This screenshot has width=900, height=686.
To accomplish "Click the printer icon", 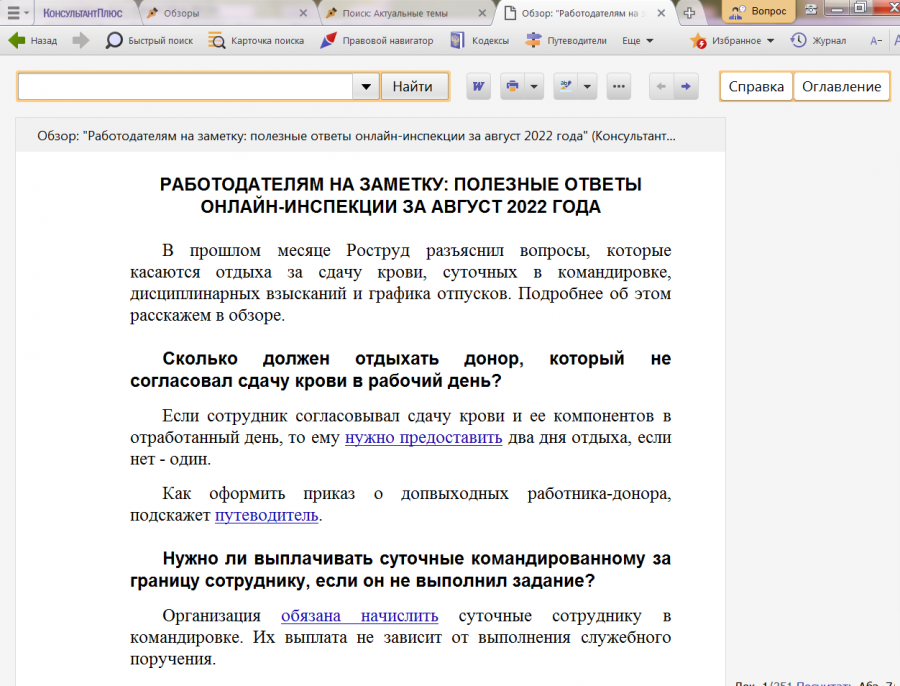I will tap(513, 87).
